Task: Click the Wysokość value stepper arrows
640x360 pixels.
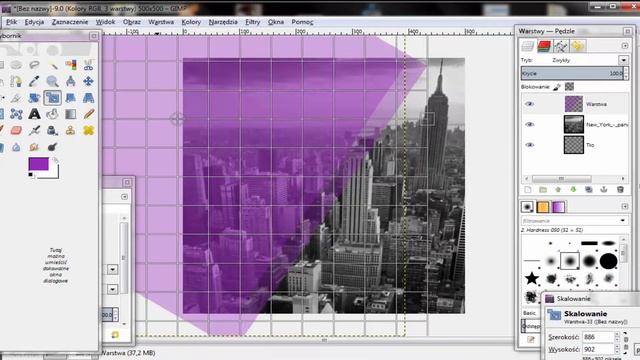Action: pos(617,349)
